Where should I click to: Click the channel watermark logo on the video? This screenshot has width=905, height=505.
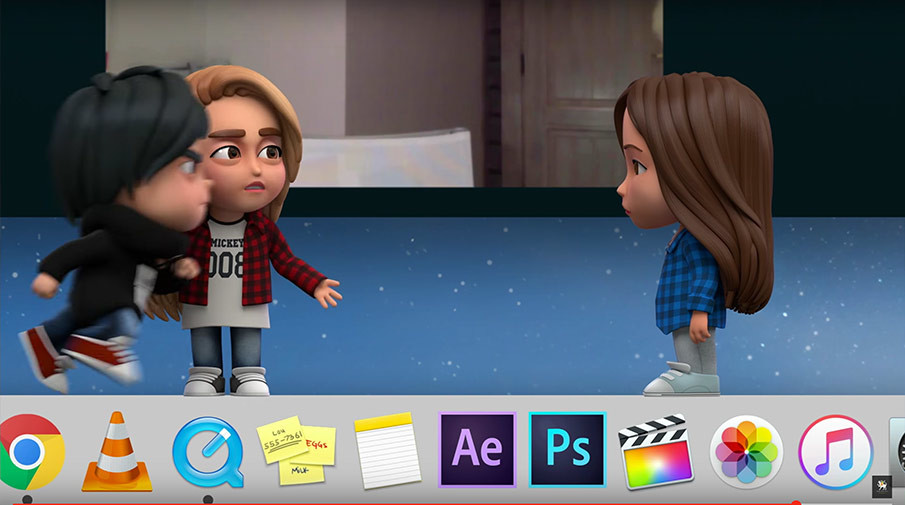(881, 485)
